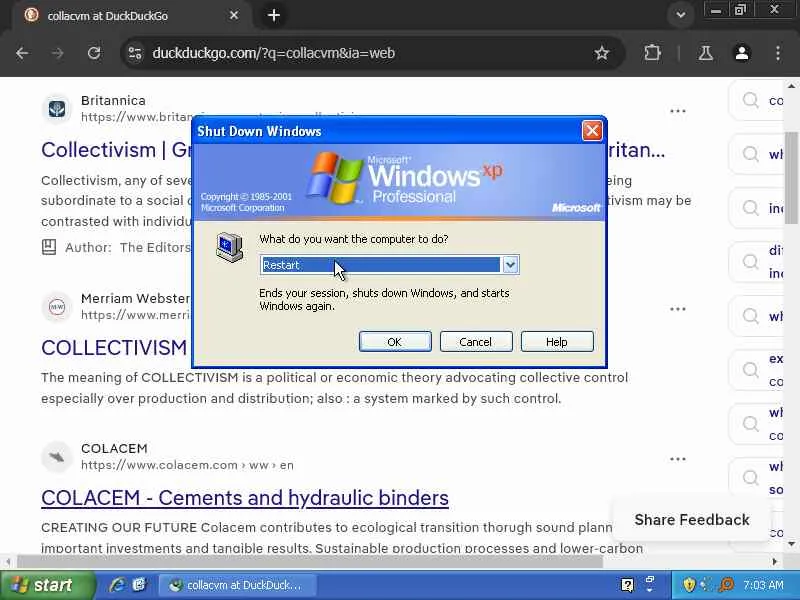Open the browser three-dot menu
The height and width of the screenshot is (600, 800).
click(778, 53)
